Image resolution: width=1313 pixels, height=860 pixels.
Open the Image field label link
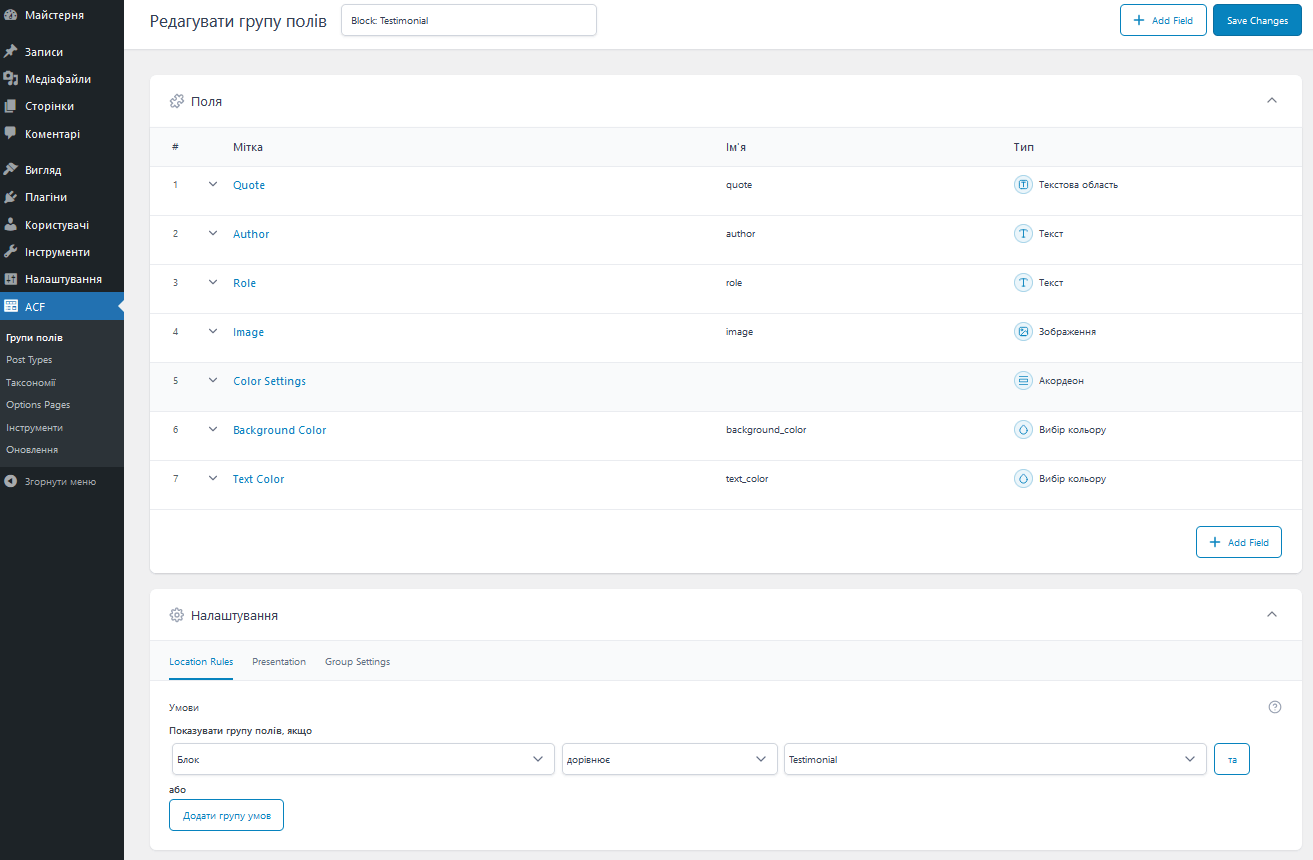pyautogui.click(x=249, y=332)
